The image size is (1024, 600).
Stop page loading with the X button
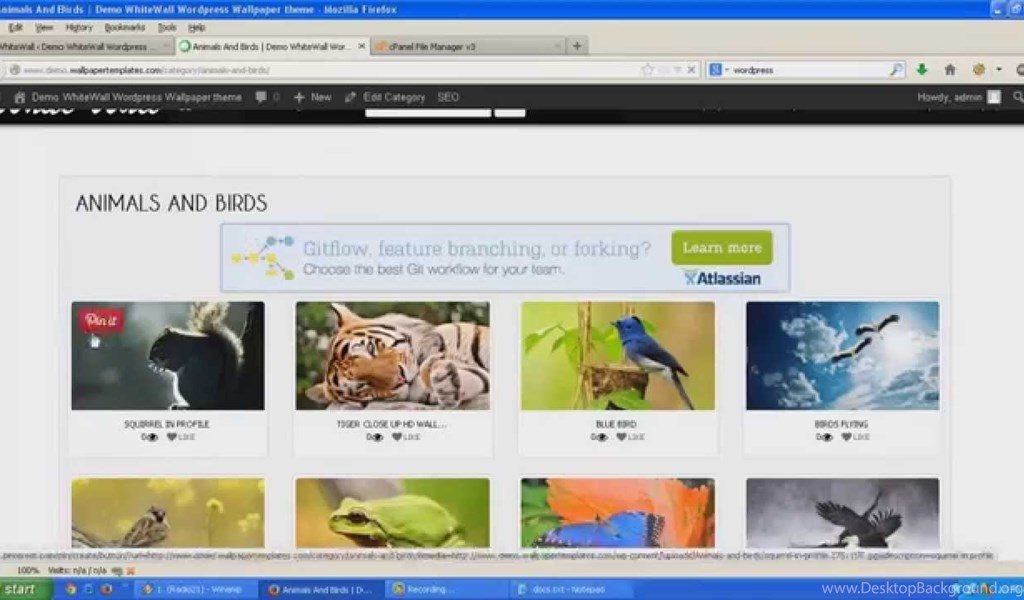[x=691, y=70]
